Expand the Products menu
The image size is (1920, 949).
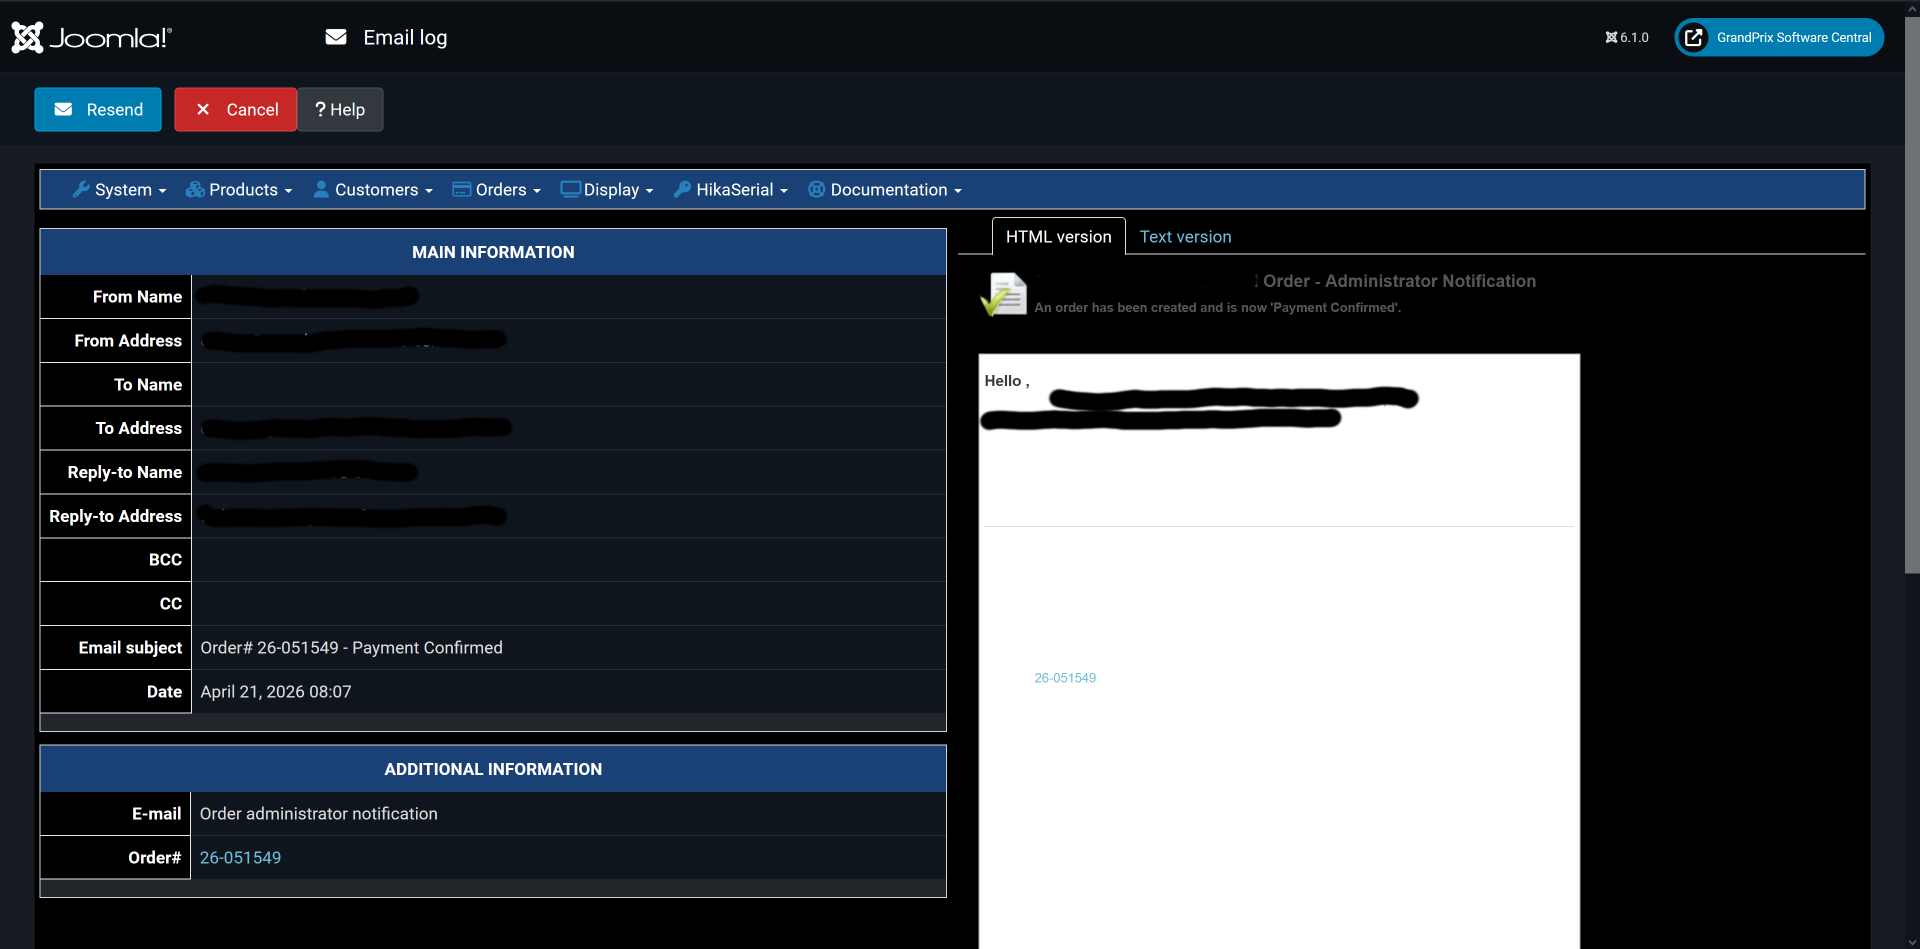tap(239, 190)
